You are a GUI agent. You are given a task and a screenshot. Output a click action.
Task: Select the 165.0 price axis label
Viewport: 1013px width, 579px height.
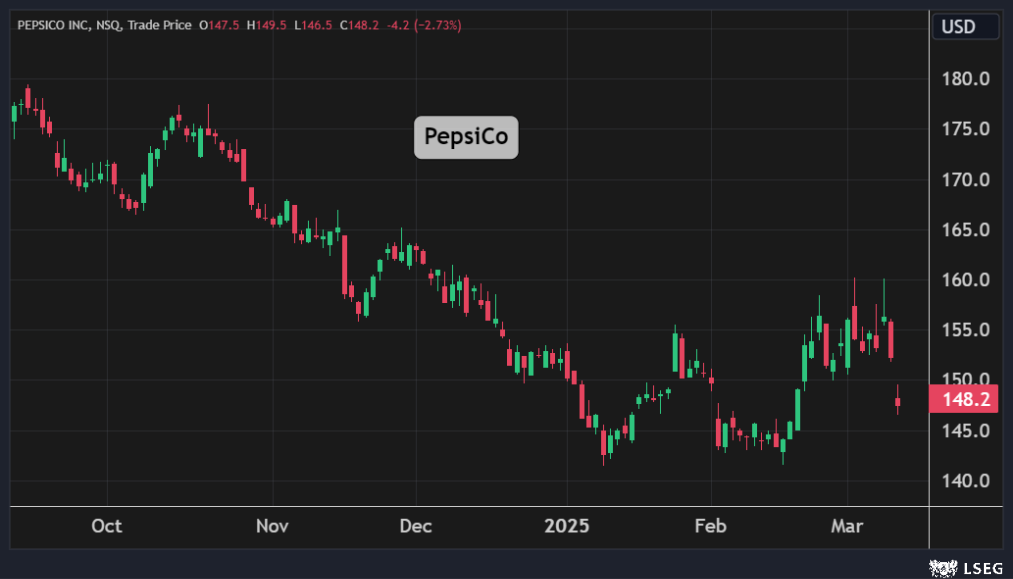tap(965, 230)
